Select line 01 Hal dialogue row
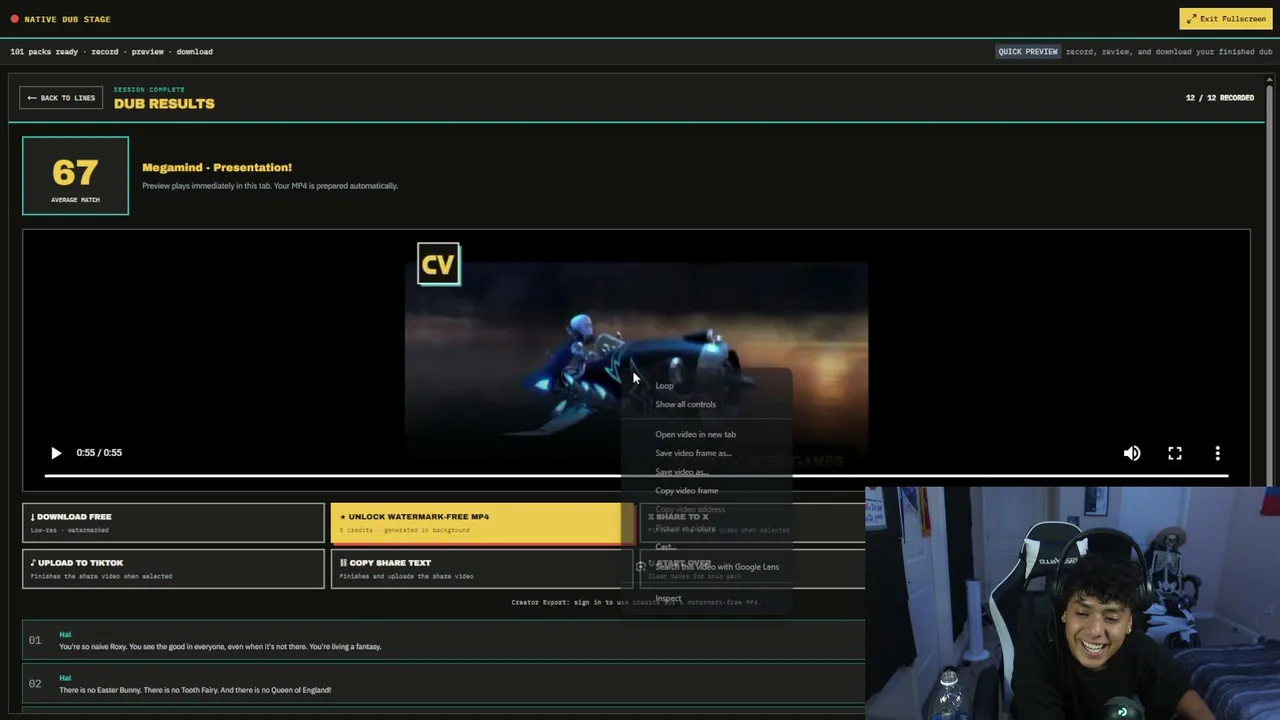1280x720 pixels. click(444, 640)
